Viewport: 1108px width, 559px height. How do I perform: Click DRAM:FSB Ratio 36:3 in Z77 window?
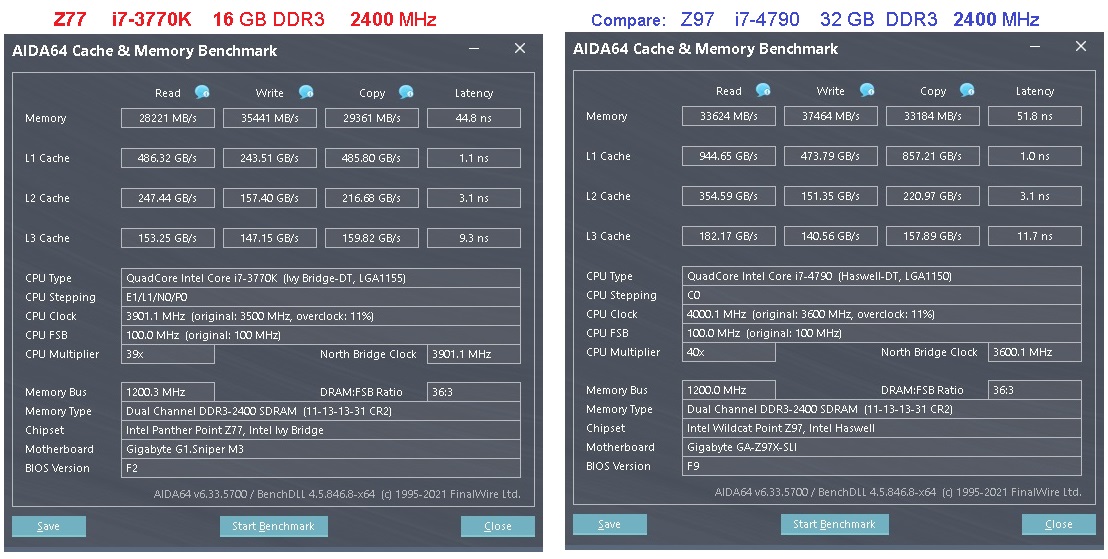tap(474, 392)
